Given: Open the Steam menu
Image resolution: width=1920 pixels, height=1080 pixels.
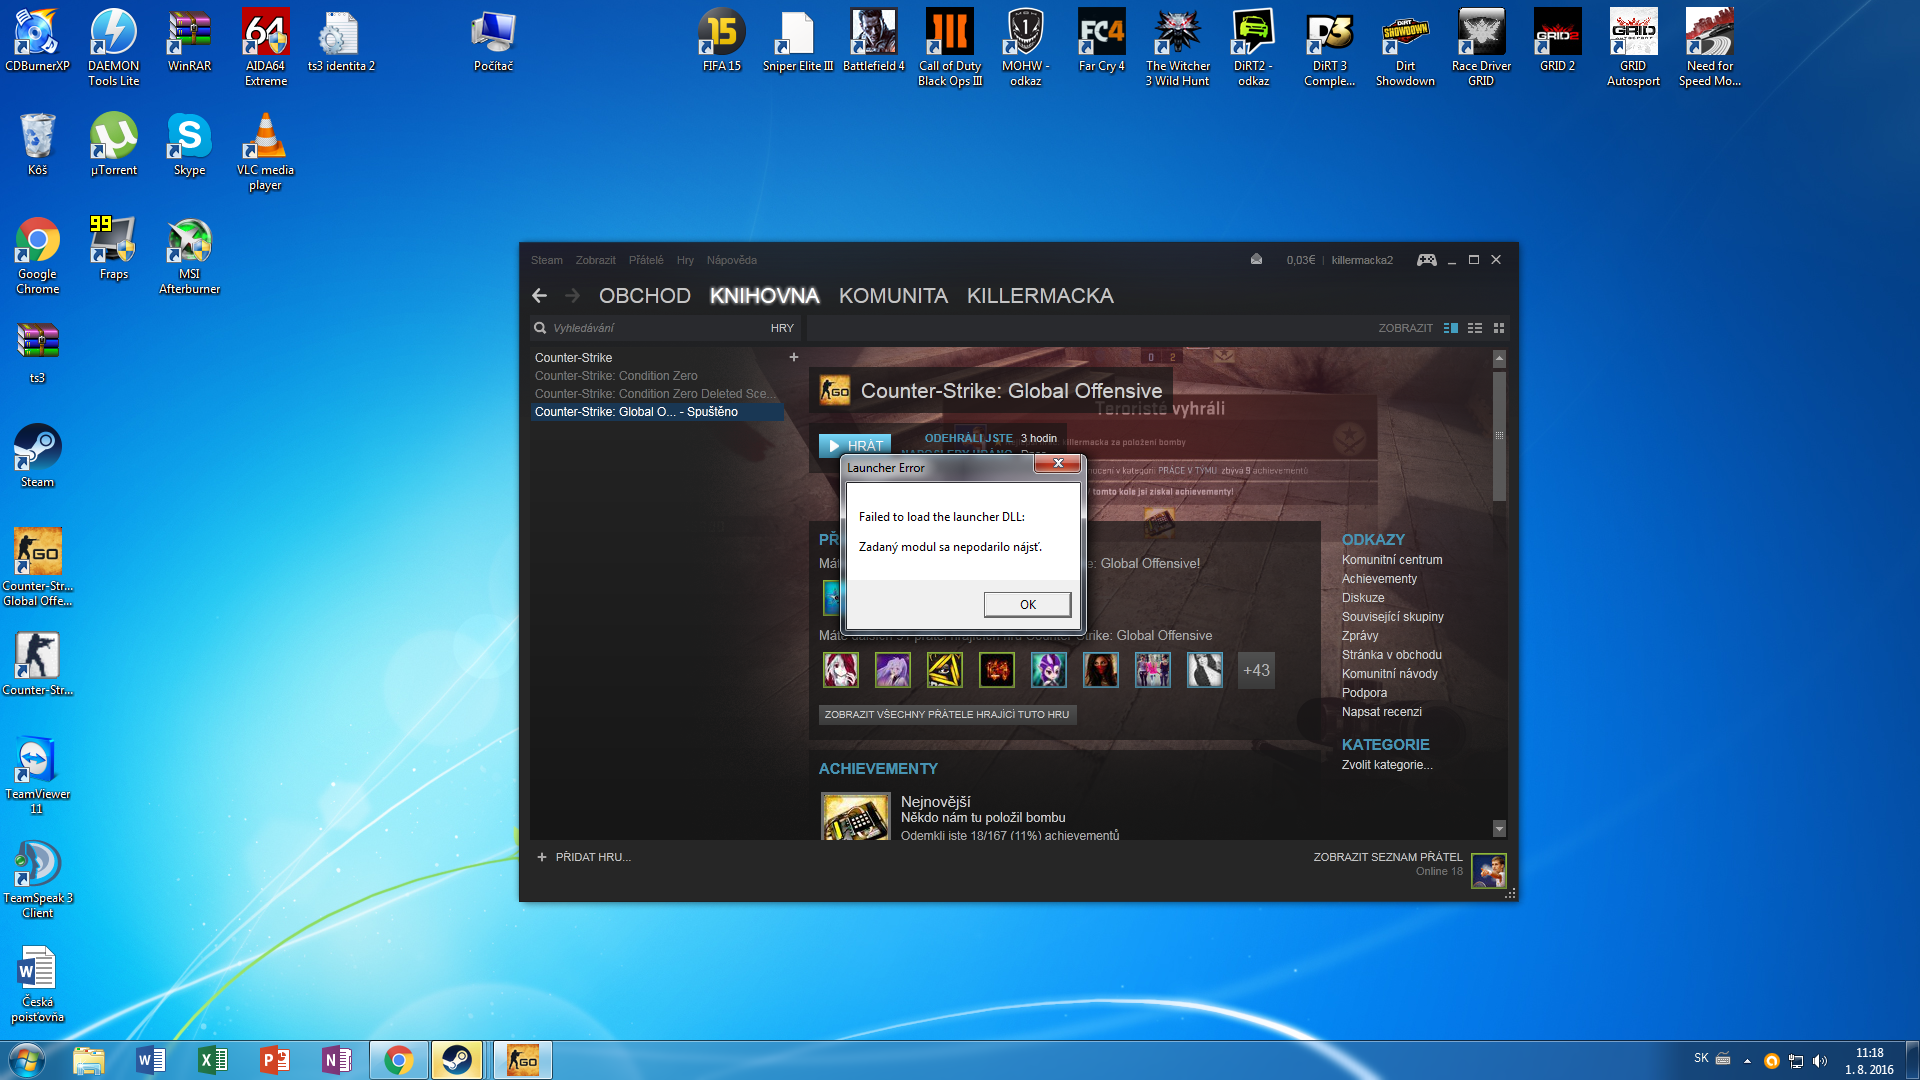Looking at the screenshot, I should coord(546,260).
